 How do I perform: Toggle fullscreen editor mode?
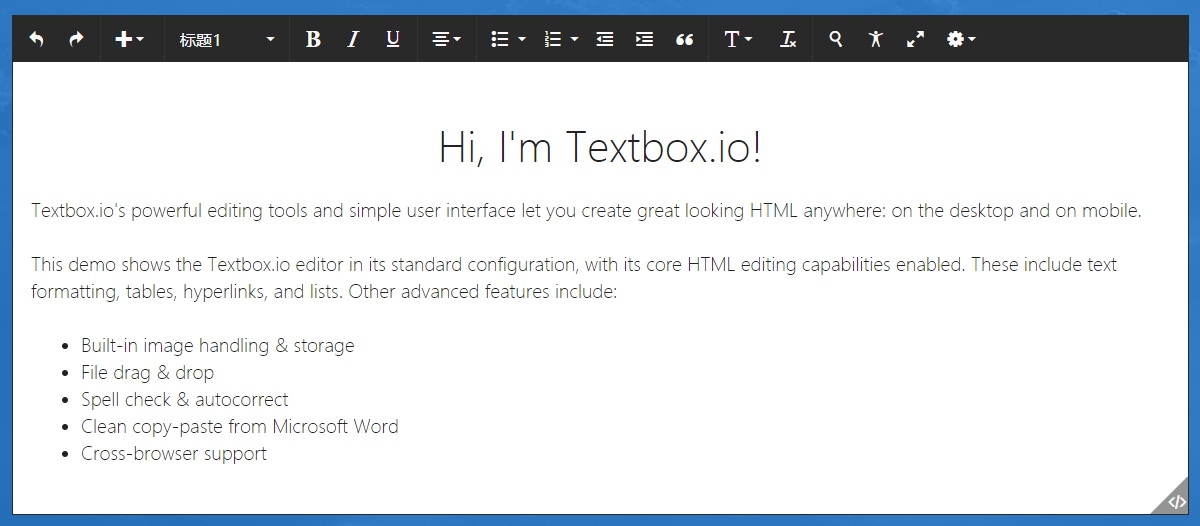(915, 39)
